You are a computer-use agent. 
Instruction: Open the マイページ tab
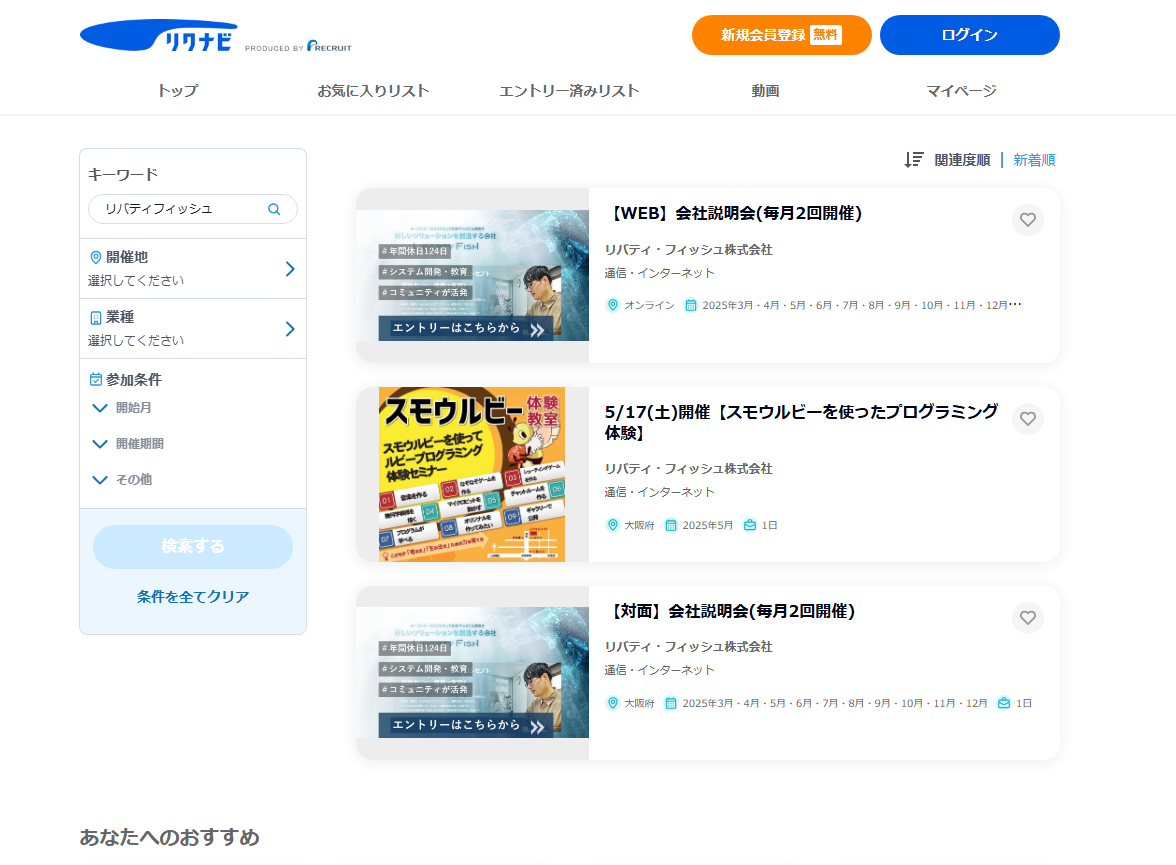pyautogui.click(x=961, y=91)
